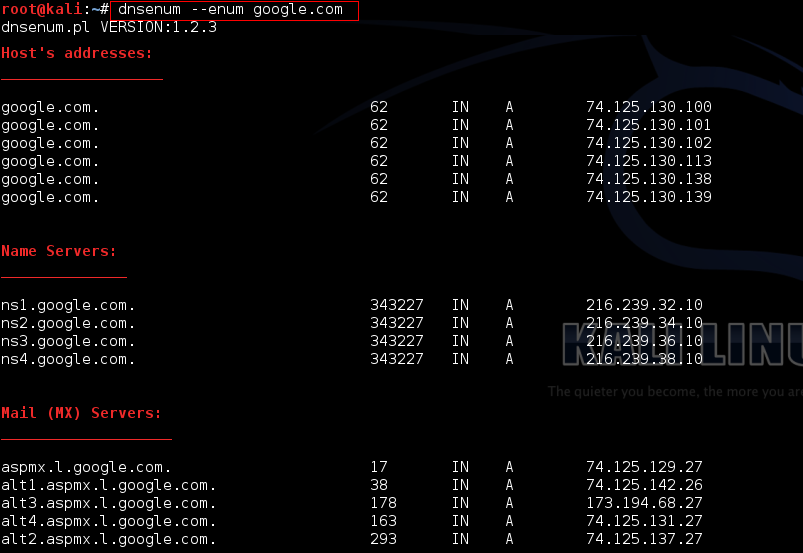803x553 pixels.
Task: Select the Host's addresses heading
Action: tap(77, 53)
